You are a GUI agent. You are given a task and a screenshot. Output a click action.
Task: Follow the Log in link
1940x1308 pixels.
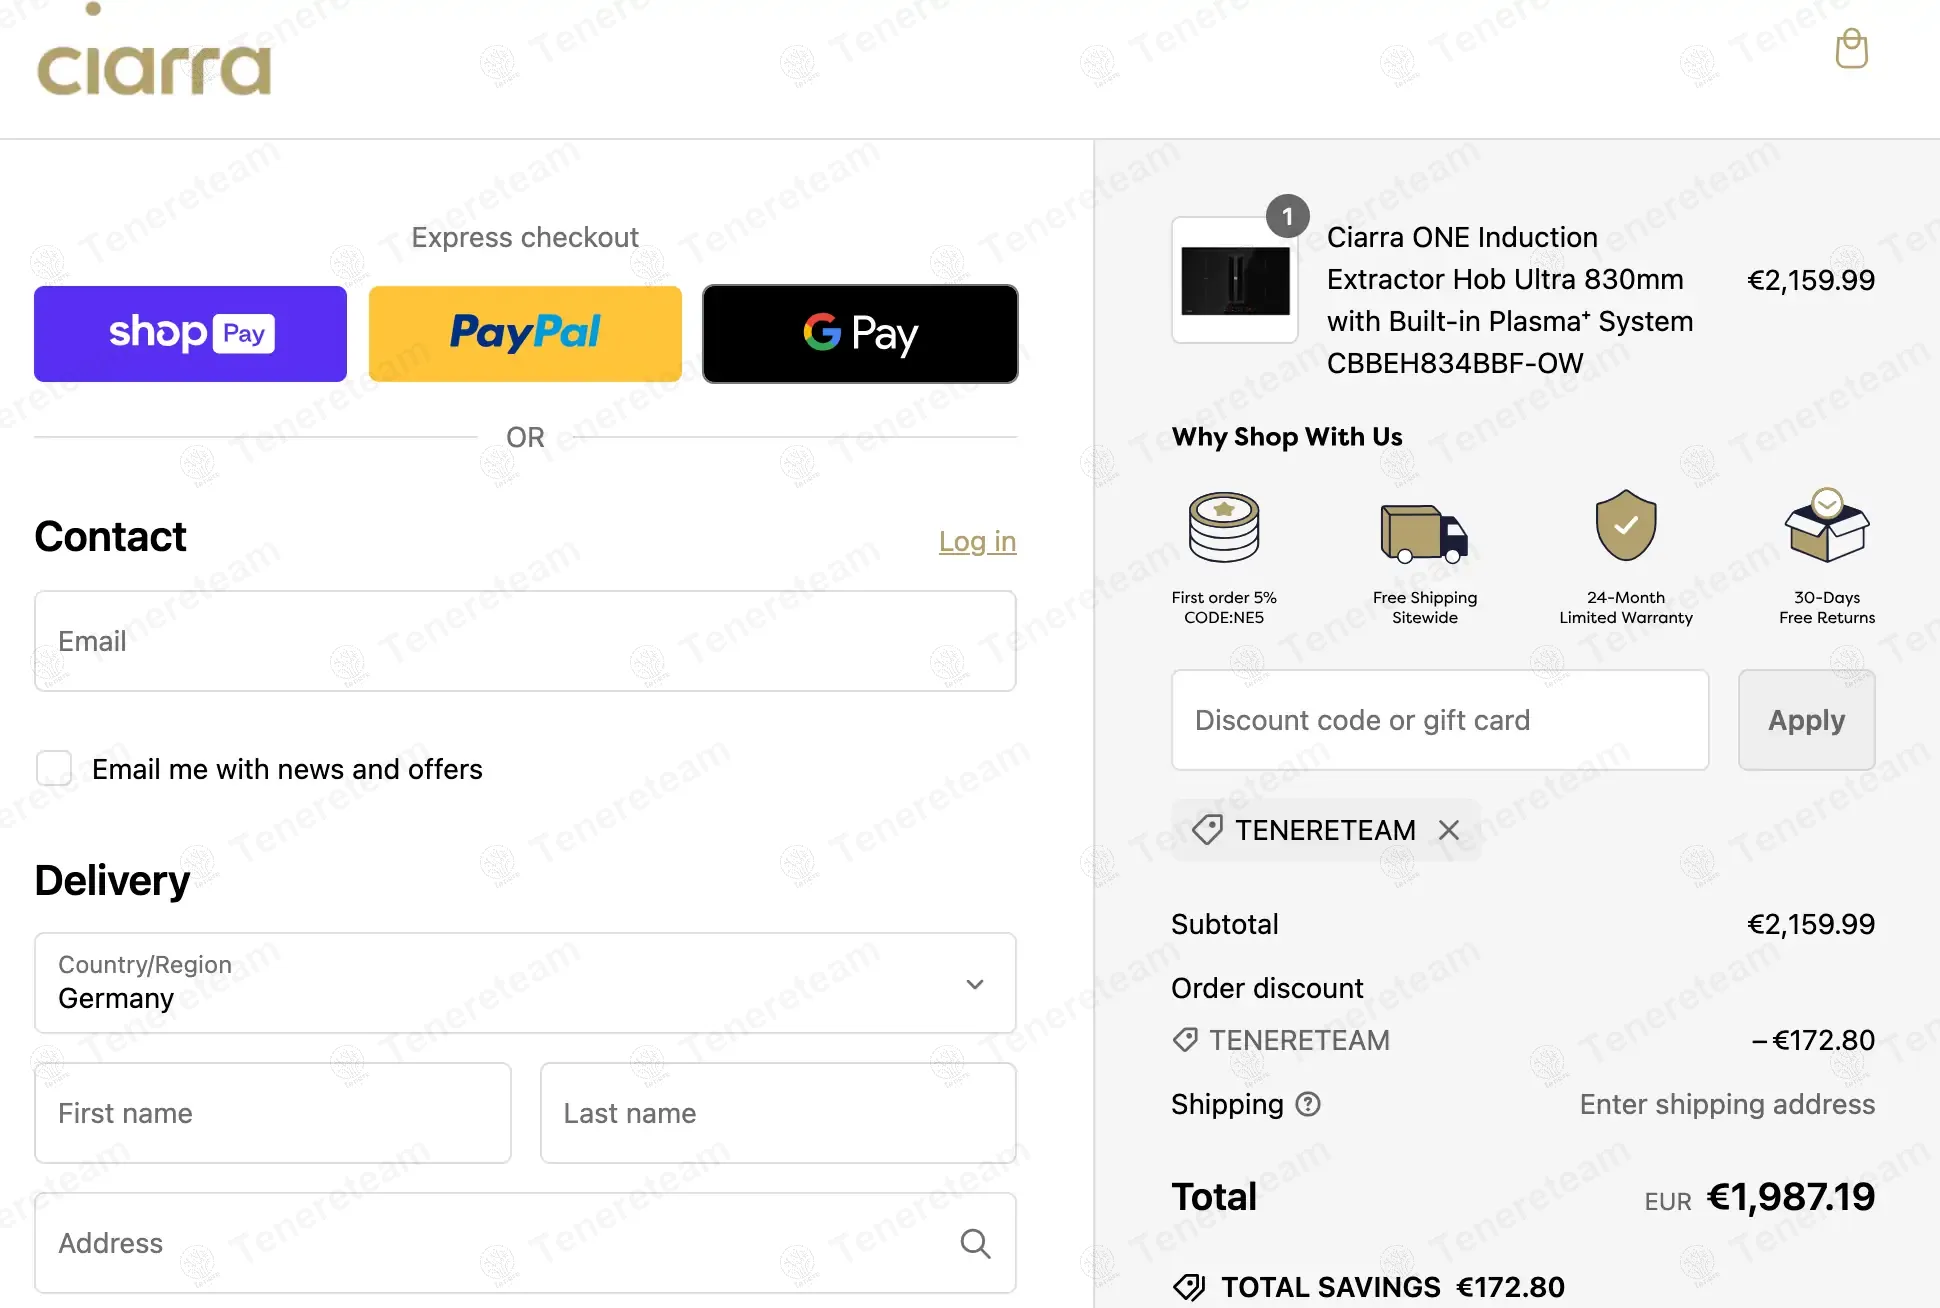coord(977,541)
